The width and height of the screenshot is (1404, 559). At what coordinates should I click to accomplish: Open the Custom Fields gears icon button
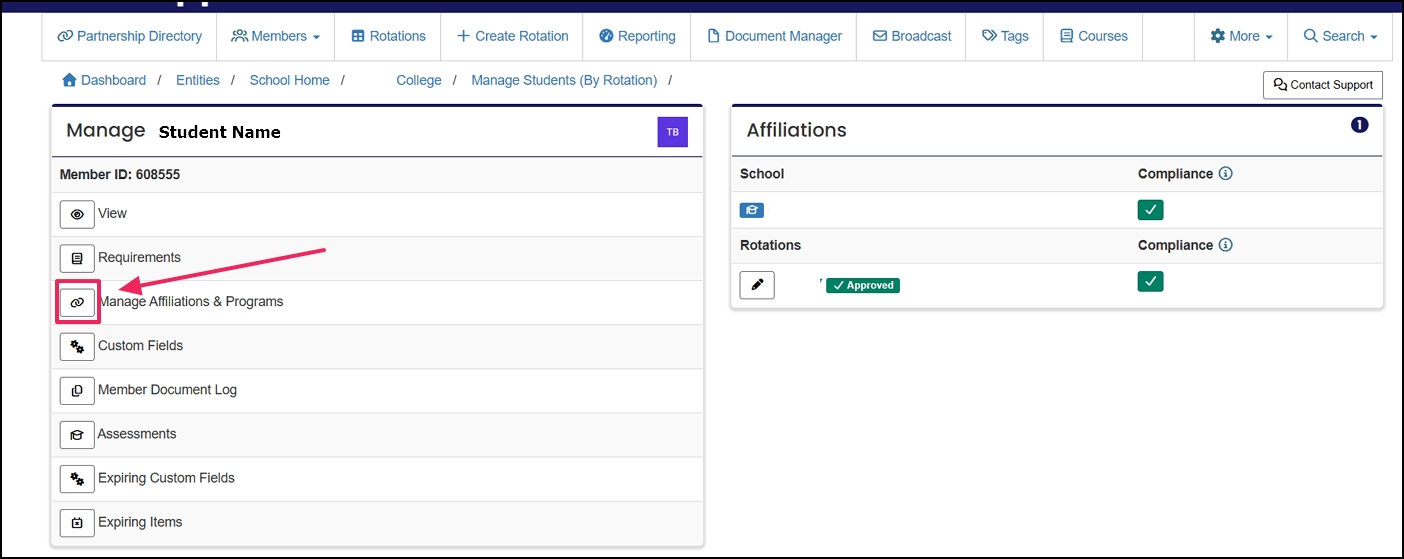tap(77, 346)
